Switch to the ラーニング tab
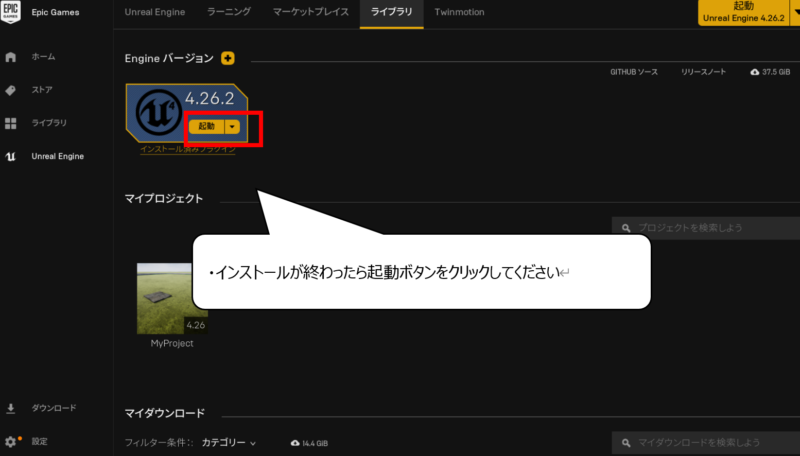The width and height of the screenshot is (800, 456). 229,12
